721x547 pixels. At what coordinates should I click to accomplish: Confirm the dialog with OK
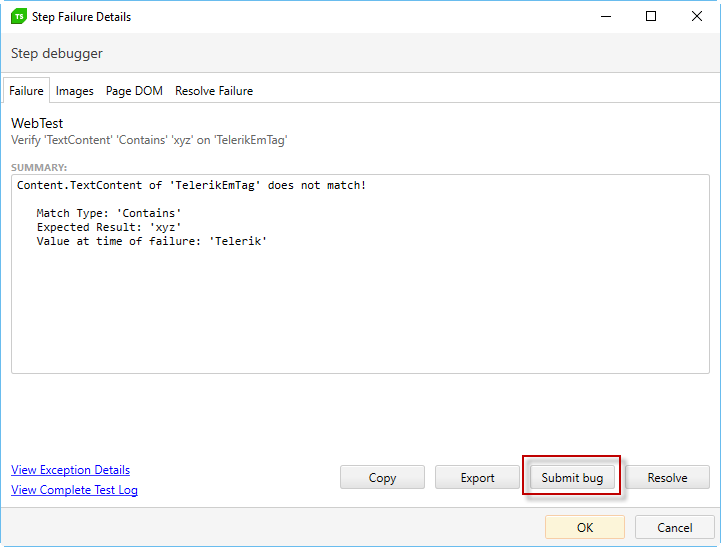[x=585, y=527]
